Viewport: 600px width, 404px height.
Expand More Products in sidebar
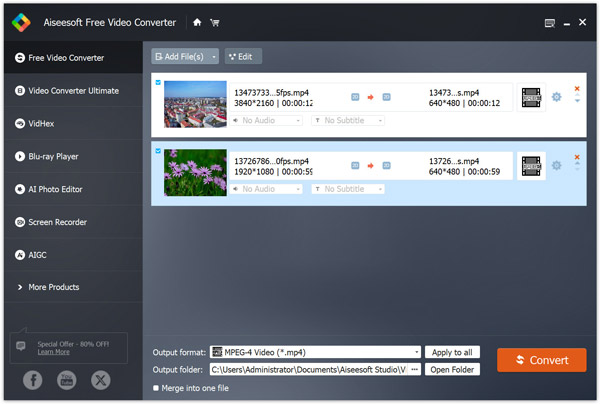point(73,287)
